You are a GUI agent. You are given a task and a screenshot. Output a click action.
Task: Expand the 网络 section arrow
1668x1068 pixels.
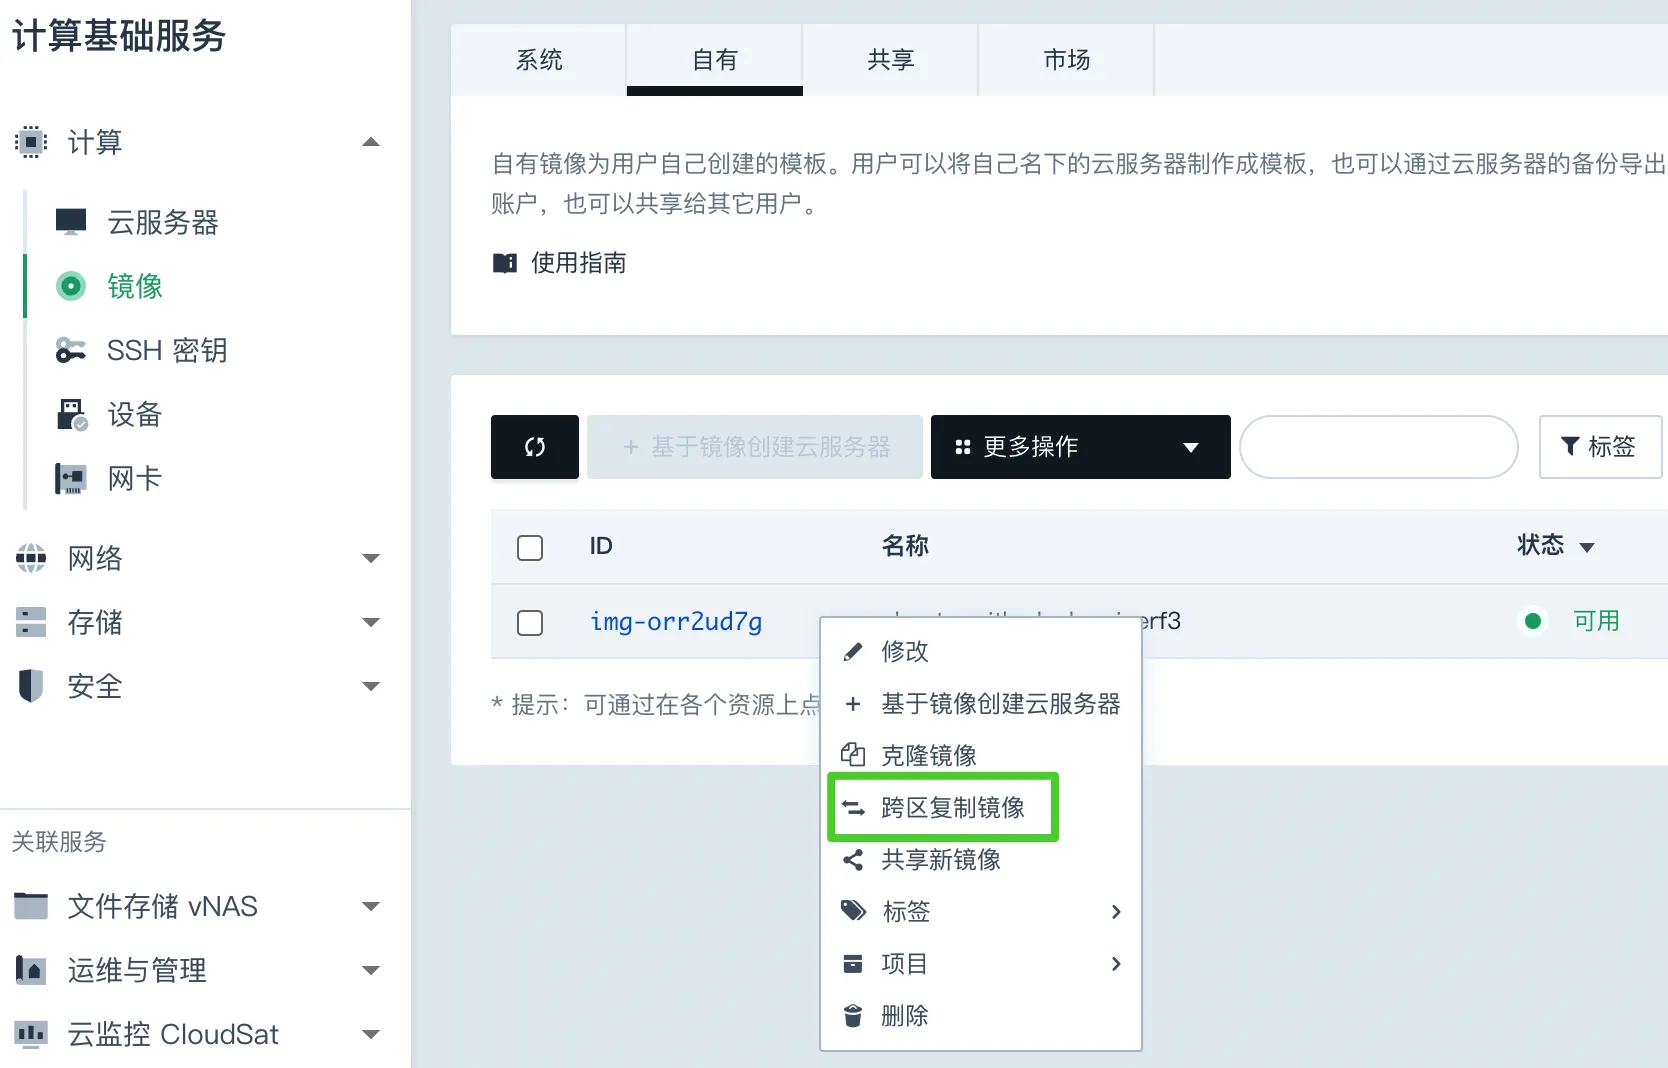pyautogui.click(x=371, y=558)
